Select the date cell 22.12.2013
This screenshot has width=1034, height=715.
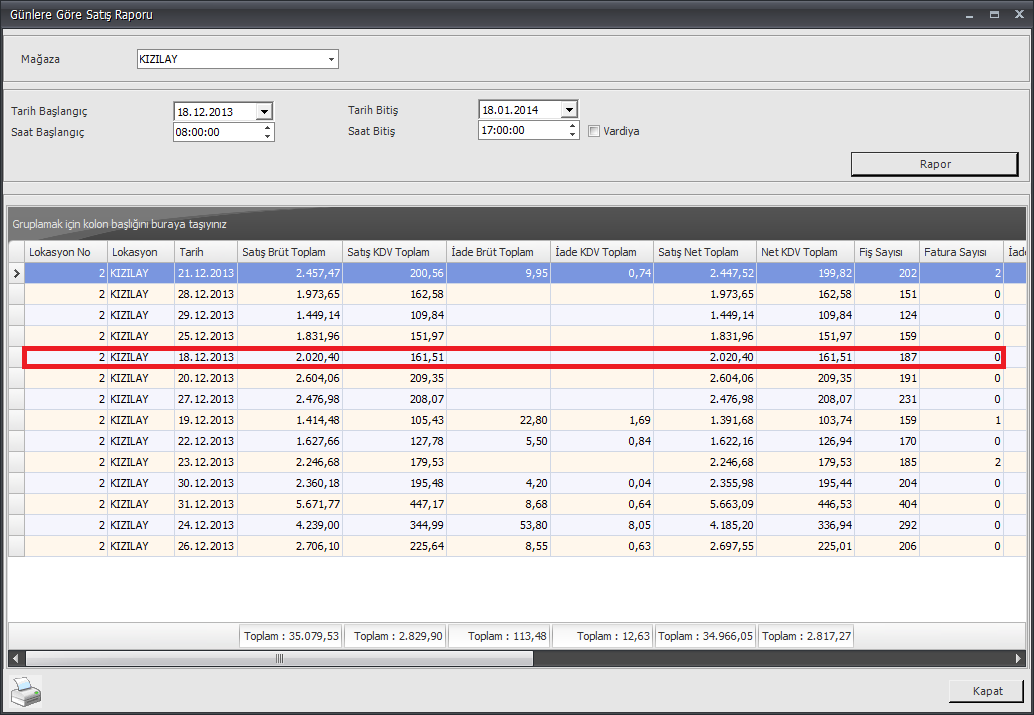pos(206,441)
